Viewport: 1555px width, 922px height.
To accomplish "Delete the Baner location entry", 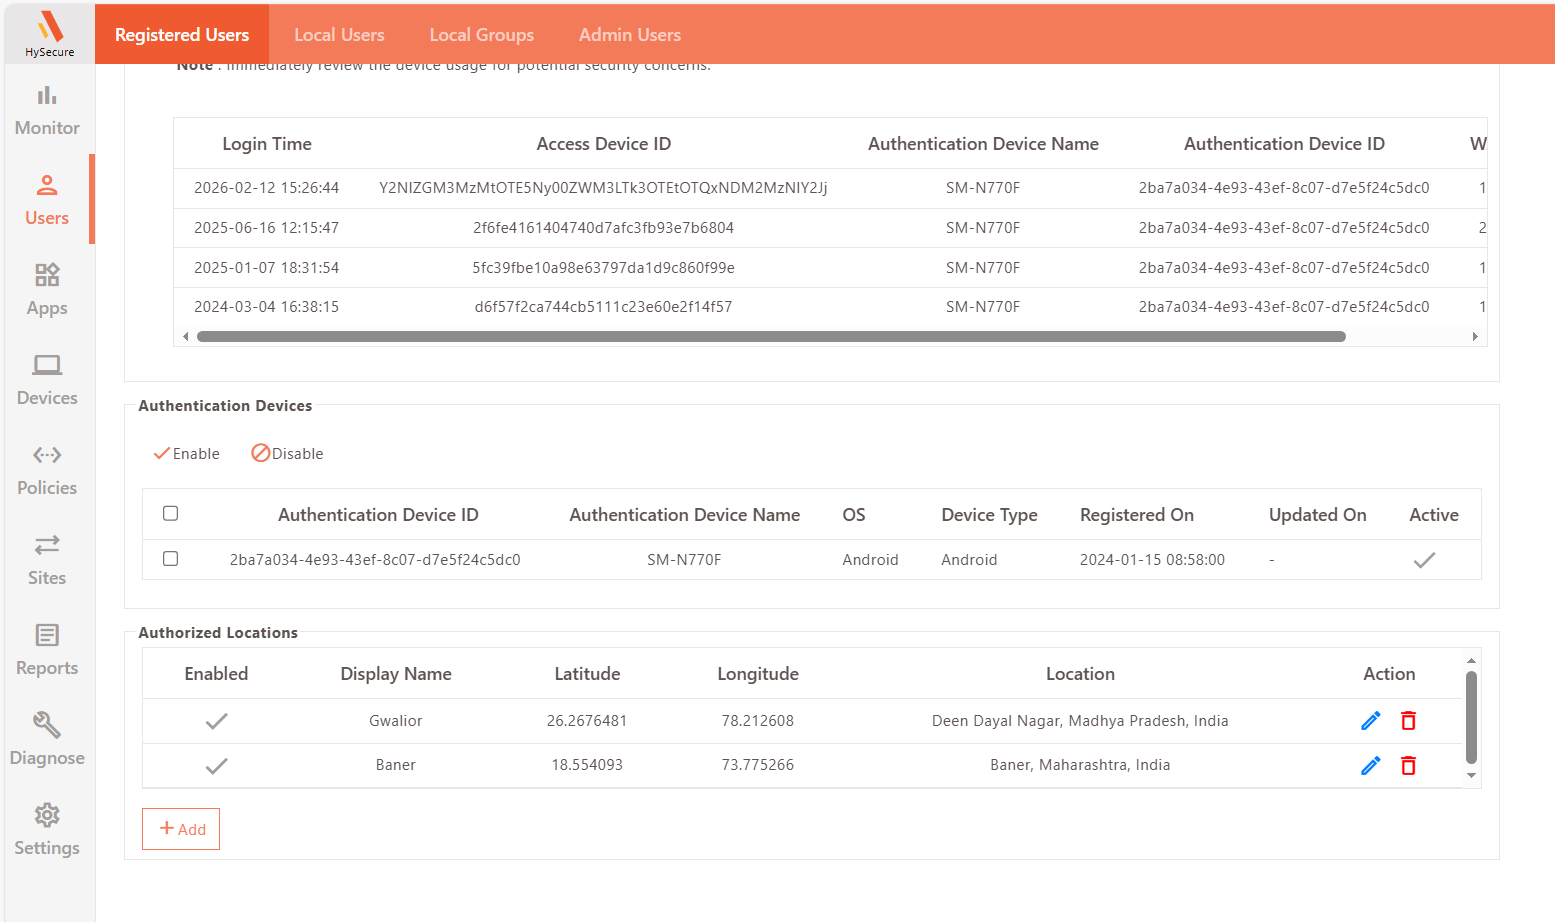I will pyautogui.click(x=1408, y=766).
